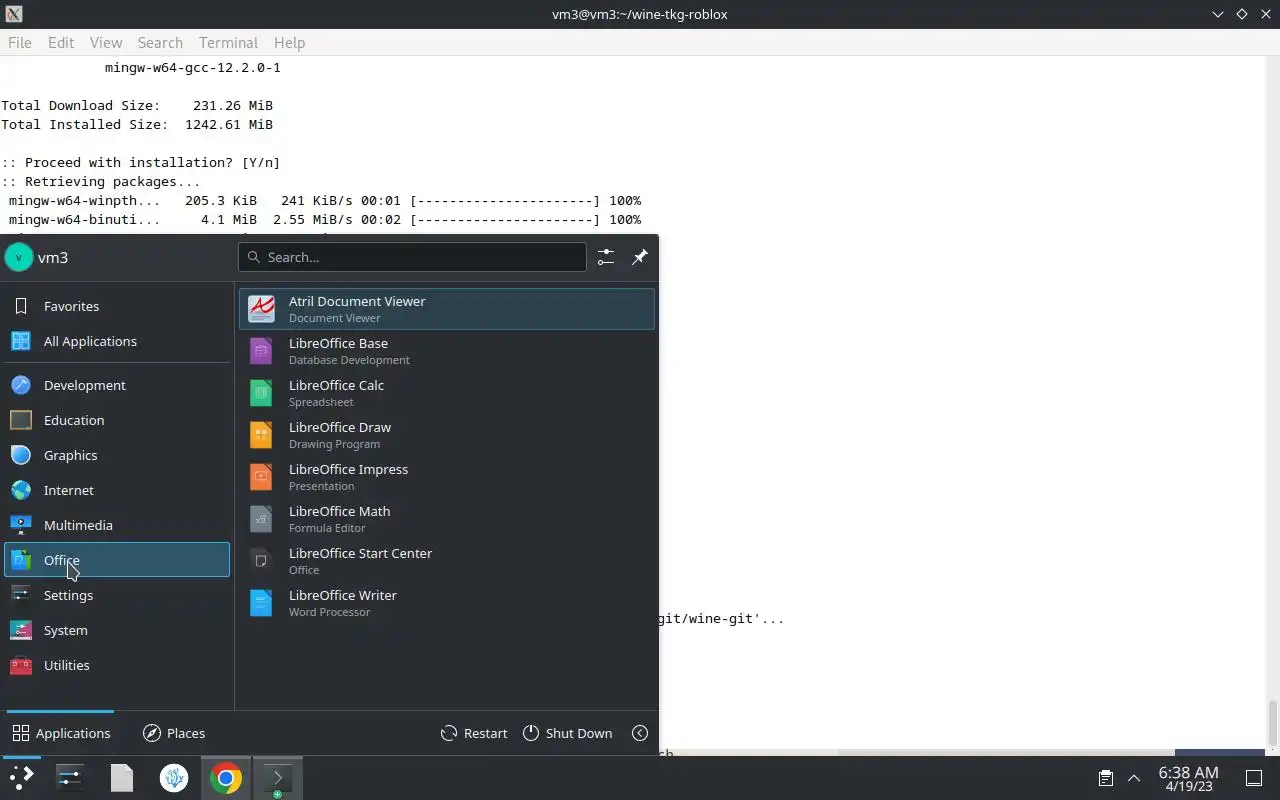Expand more session options arrow
Viewport: 1280px width, 800px height.
point(640,733)
